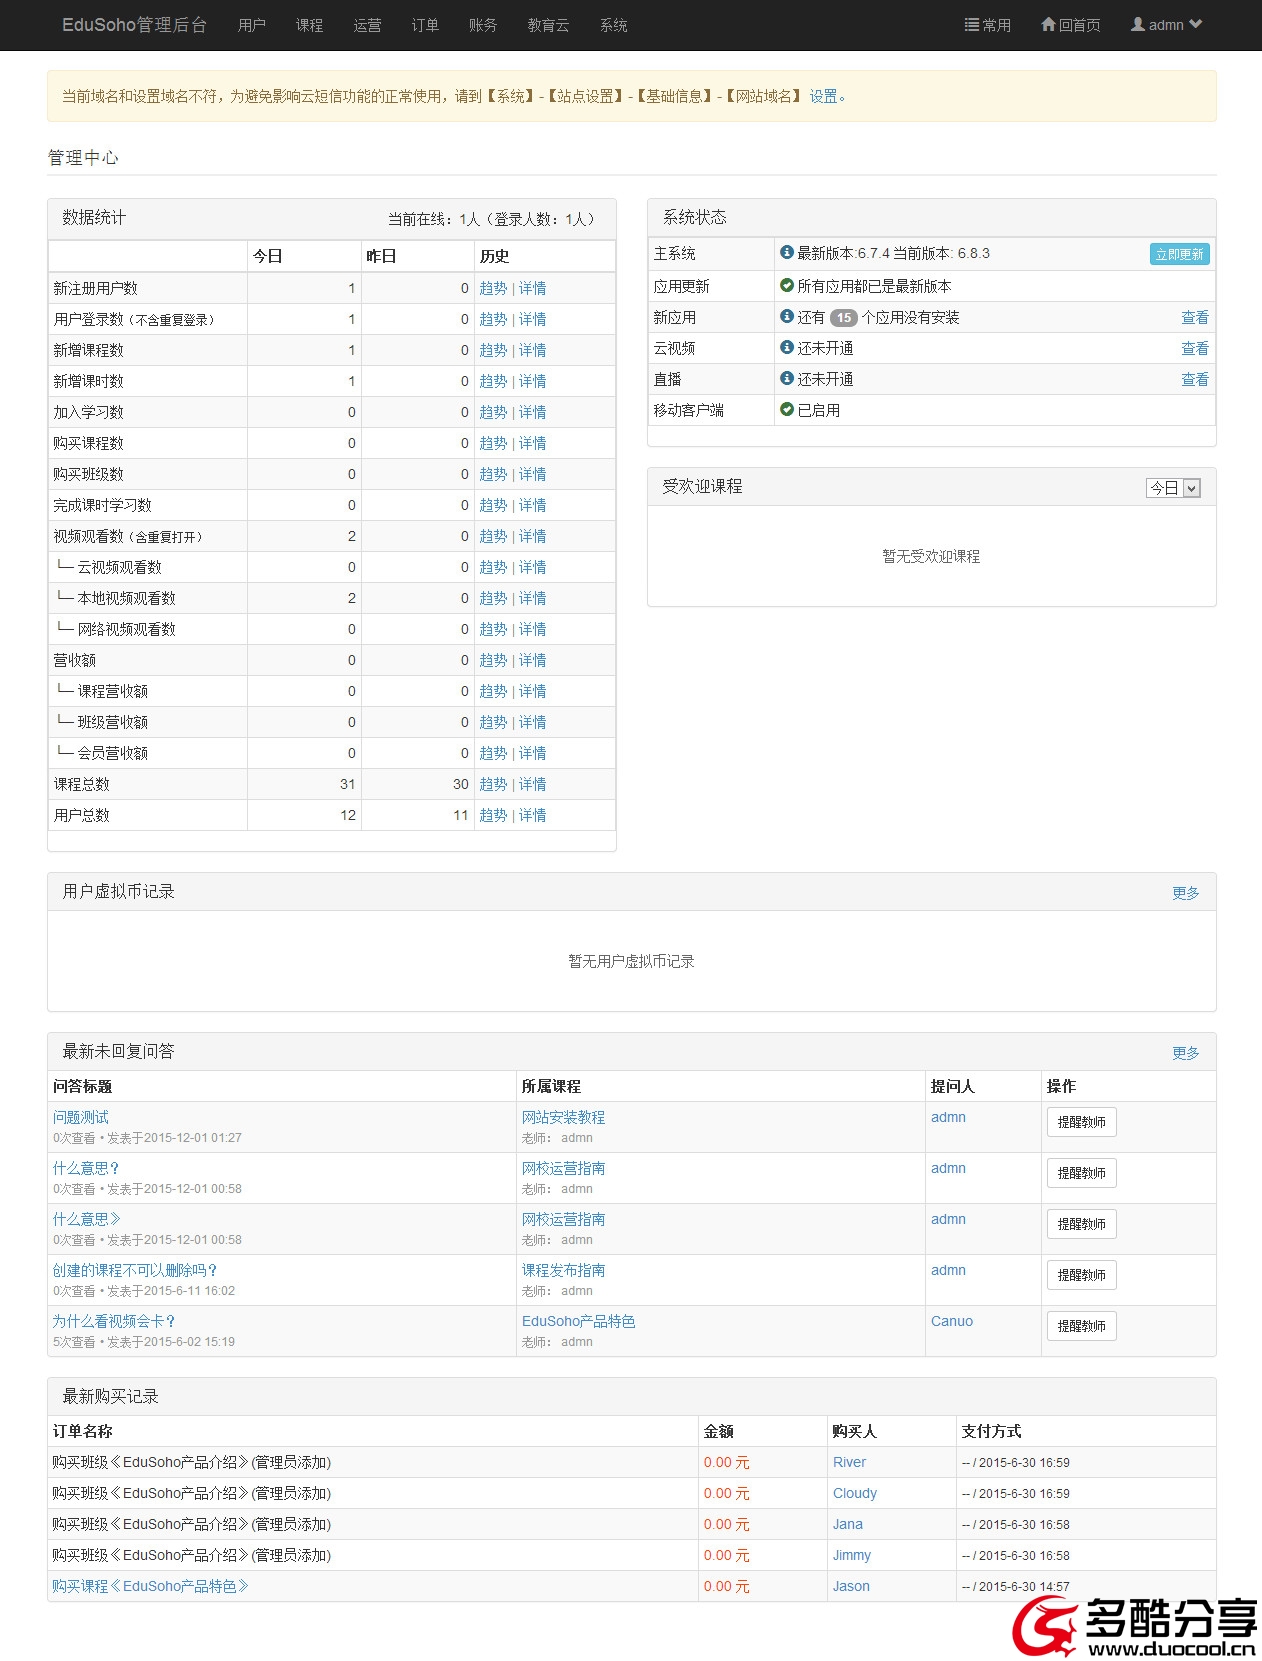The height and width of the screenshot is (1661, 1262).
Task: Open 详情 for 新注册用户数
Action: (x=533, y=288)
